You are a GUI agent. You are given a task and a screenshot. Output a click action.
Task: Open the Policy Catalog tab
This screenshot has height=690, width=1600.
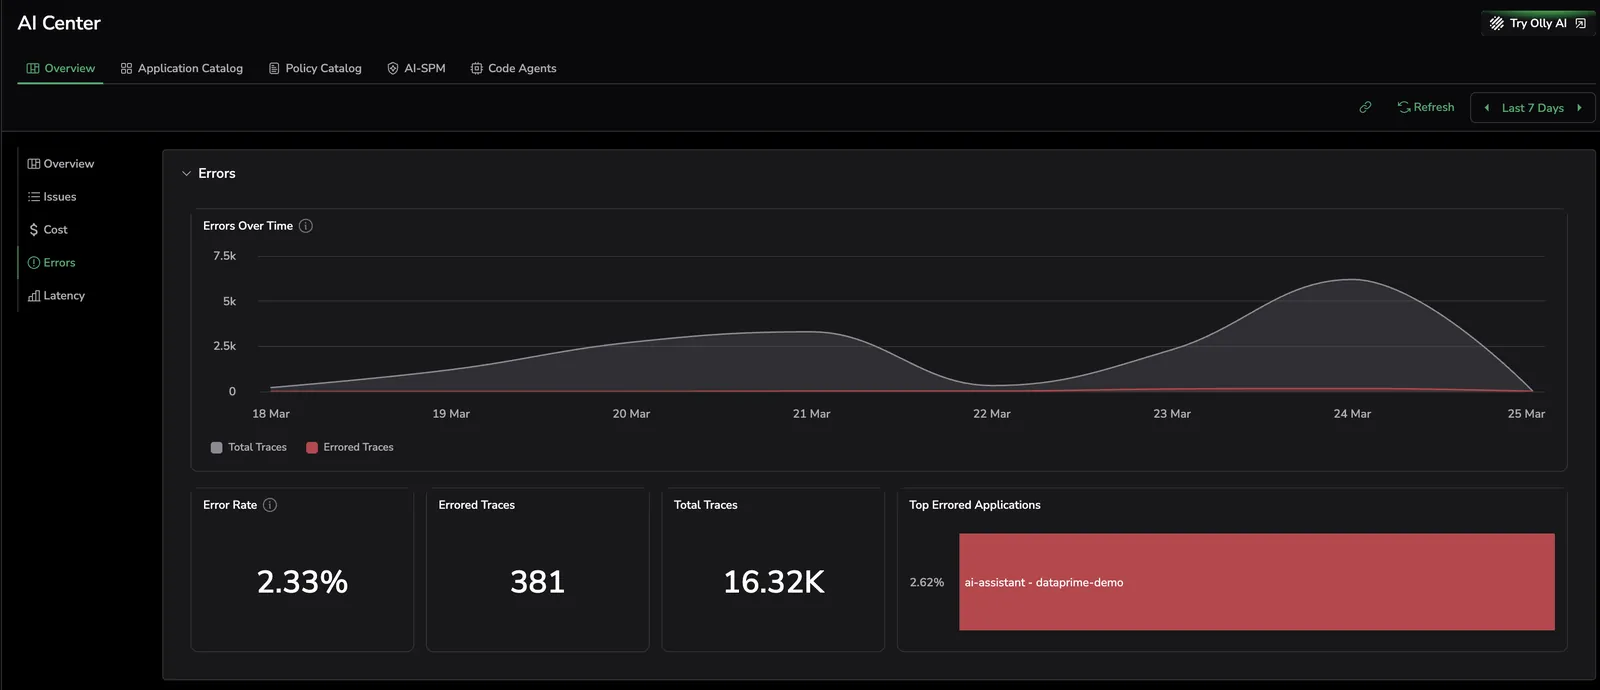click(x=315, y=68)
